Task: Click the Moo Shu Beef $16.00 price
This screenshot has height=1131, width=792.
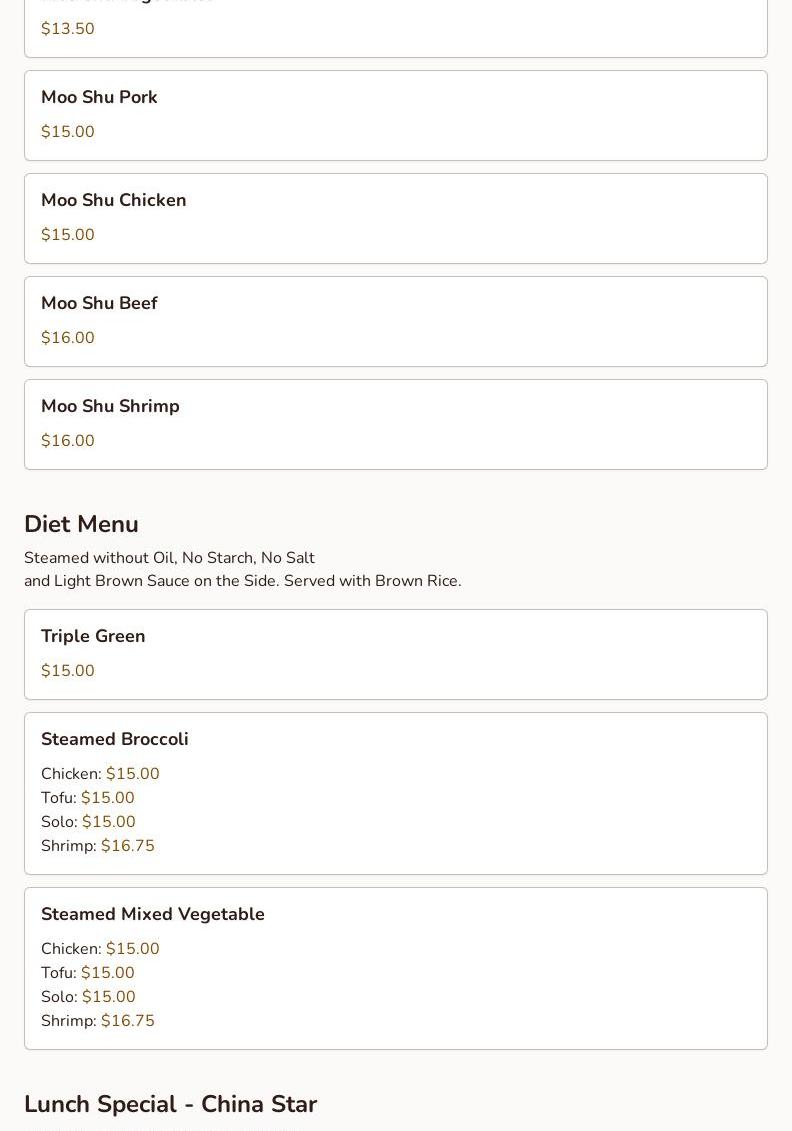Action: [68, 338]
